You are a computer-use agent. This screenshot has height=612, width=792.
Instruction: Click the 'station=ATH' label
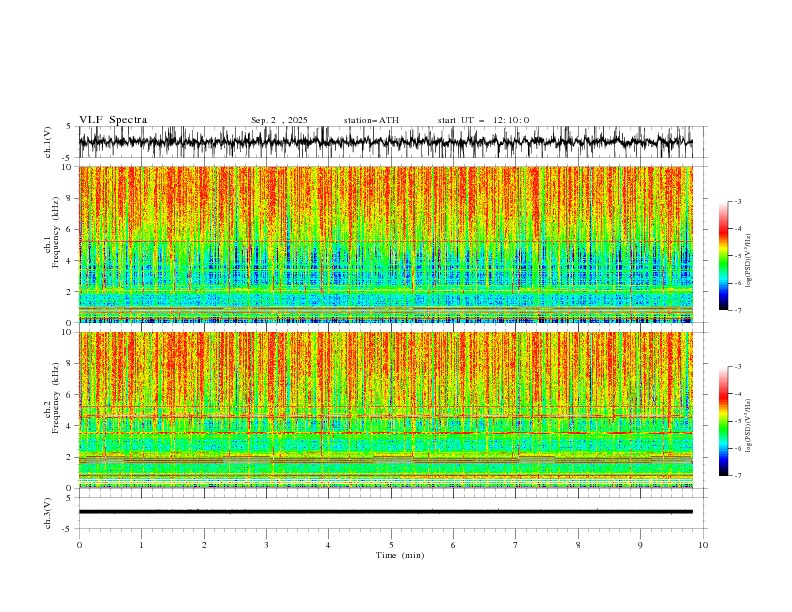tap(371, 120)
